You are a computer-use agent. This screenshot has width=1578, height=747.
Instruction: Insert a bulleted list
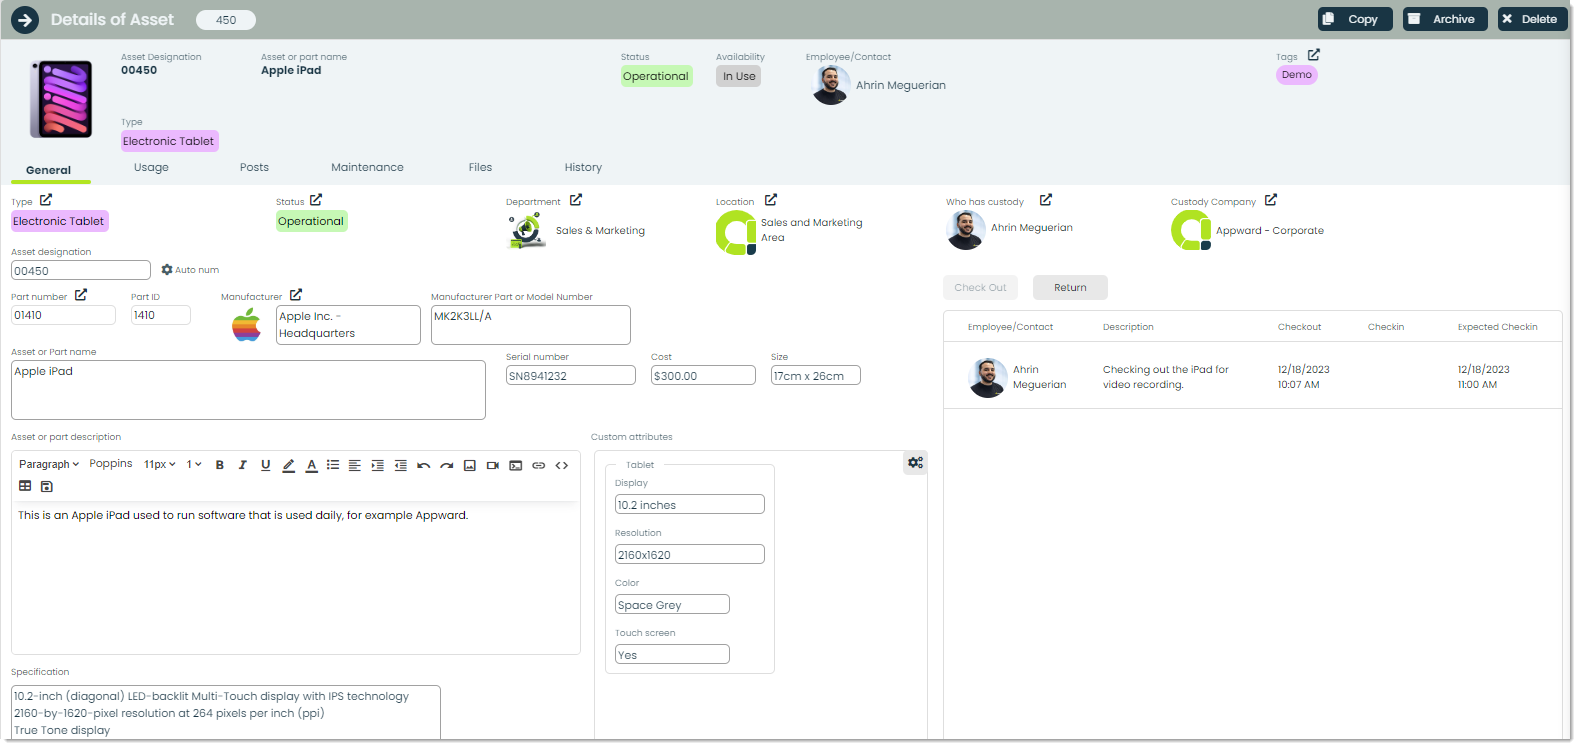point(333,465)
